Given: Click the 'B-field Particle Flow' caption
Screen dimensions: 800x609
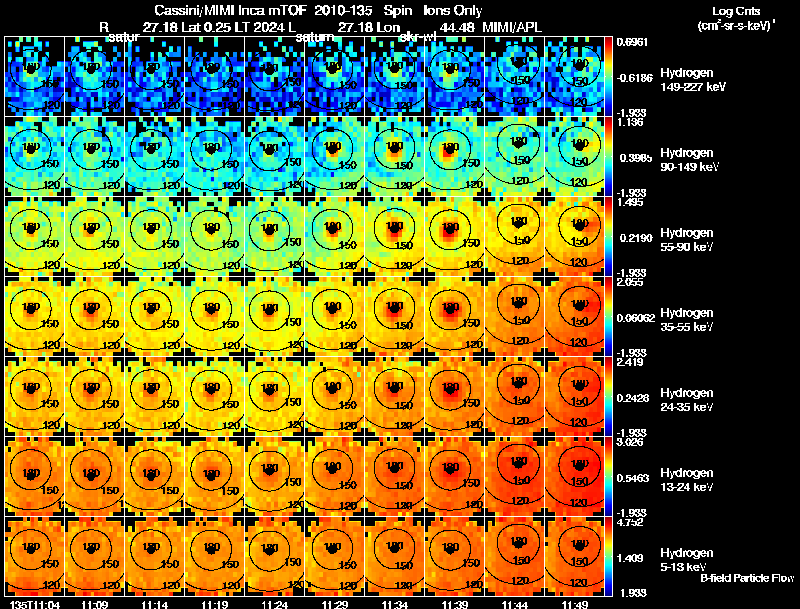Looking at the screenshot, I should tap(747, 578).
